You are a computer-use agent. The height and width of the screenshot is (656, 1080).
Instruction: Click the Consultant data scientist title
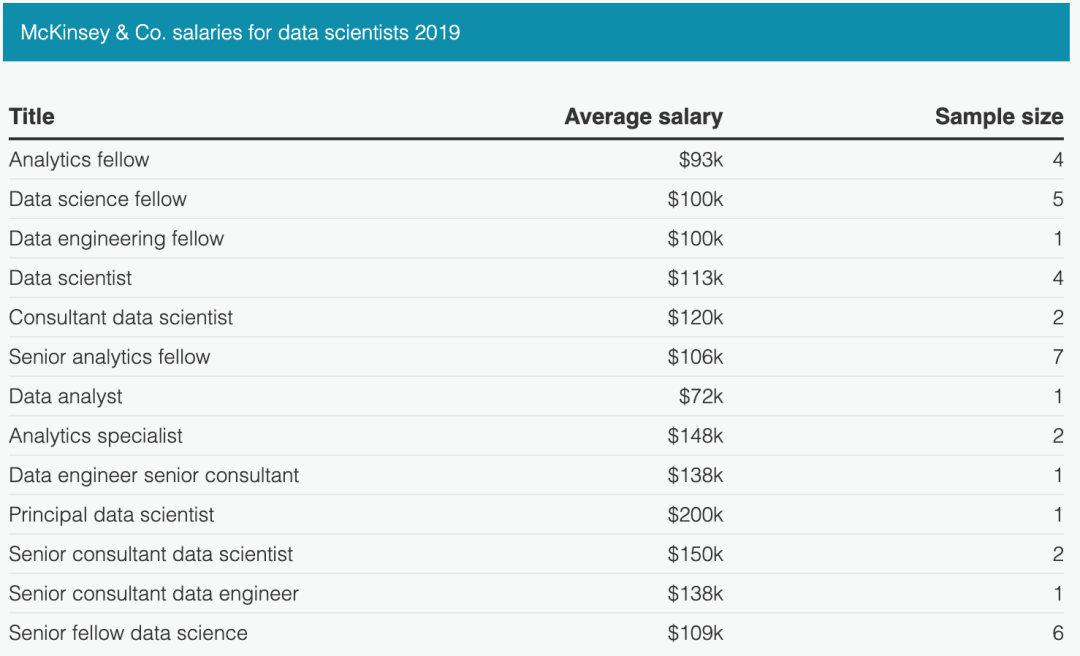pos(121,318)
